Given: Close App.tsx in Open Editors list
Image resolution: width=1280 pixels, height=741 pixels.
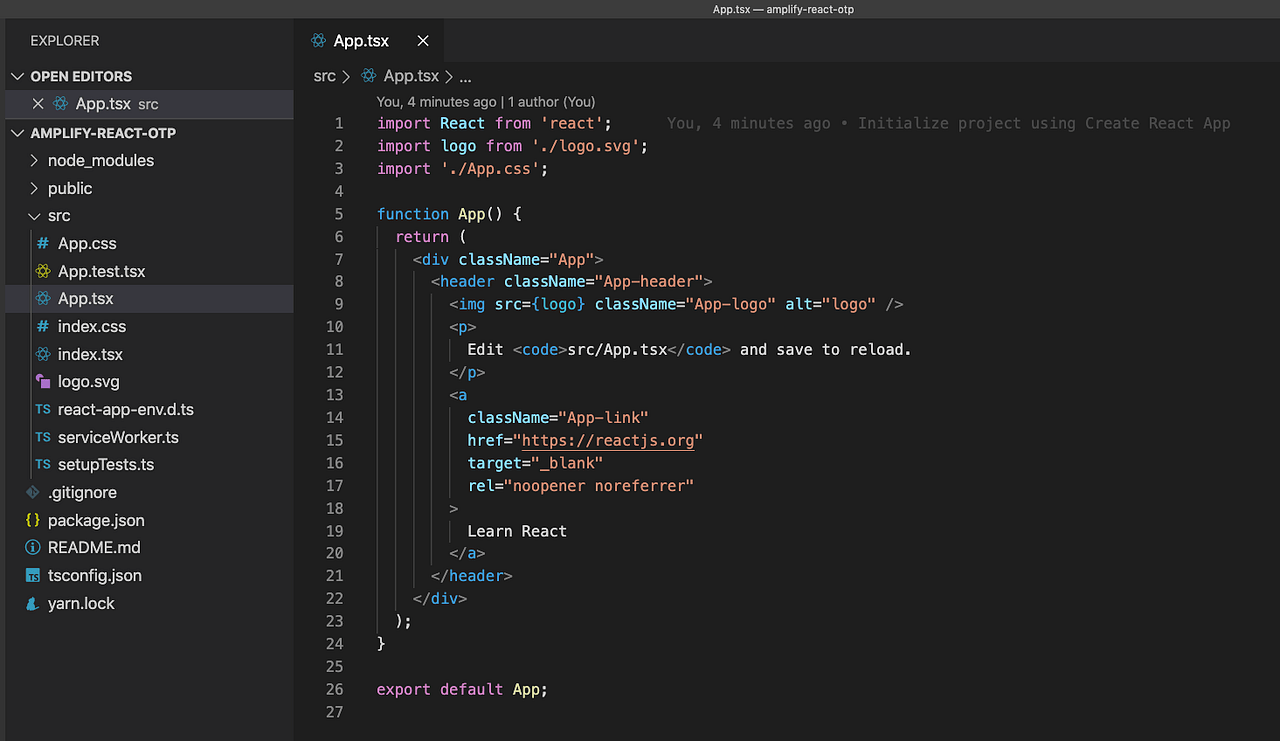Looking at the screenshot, I should (38, 104).
